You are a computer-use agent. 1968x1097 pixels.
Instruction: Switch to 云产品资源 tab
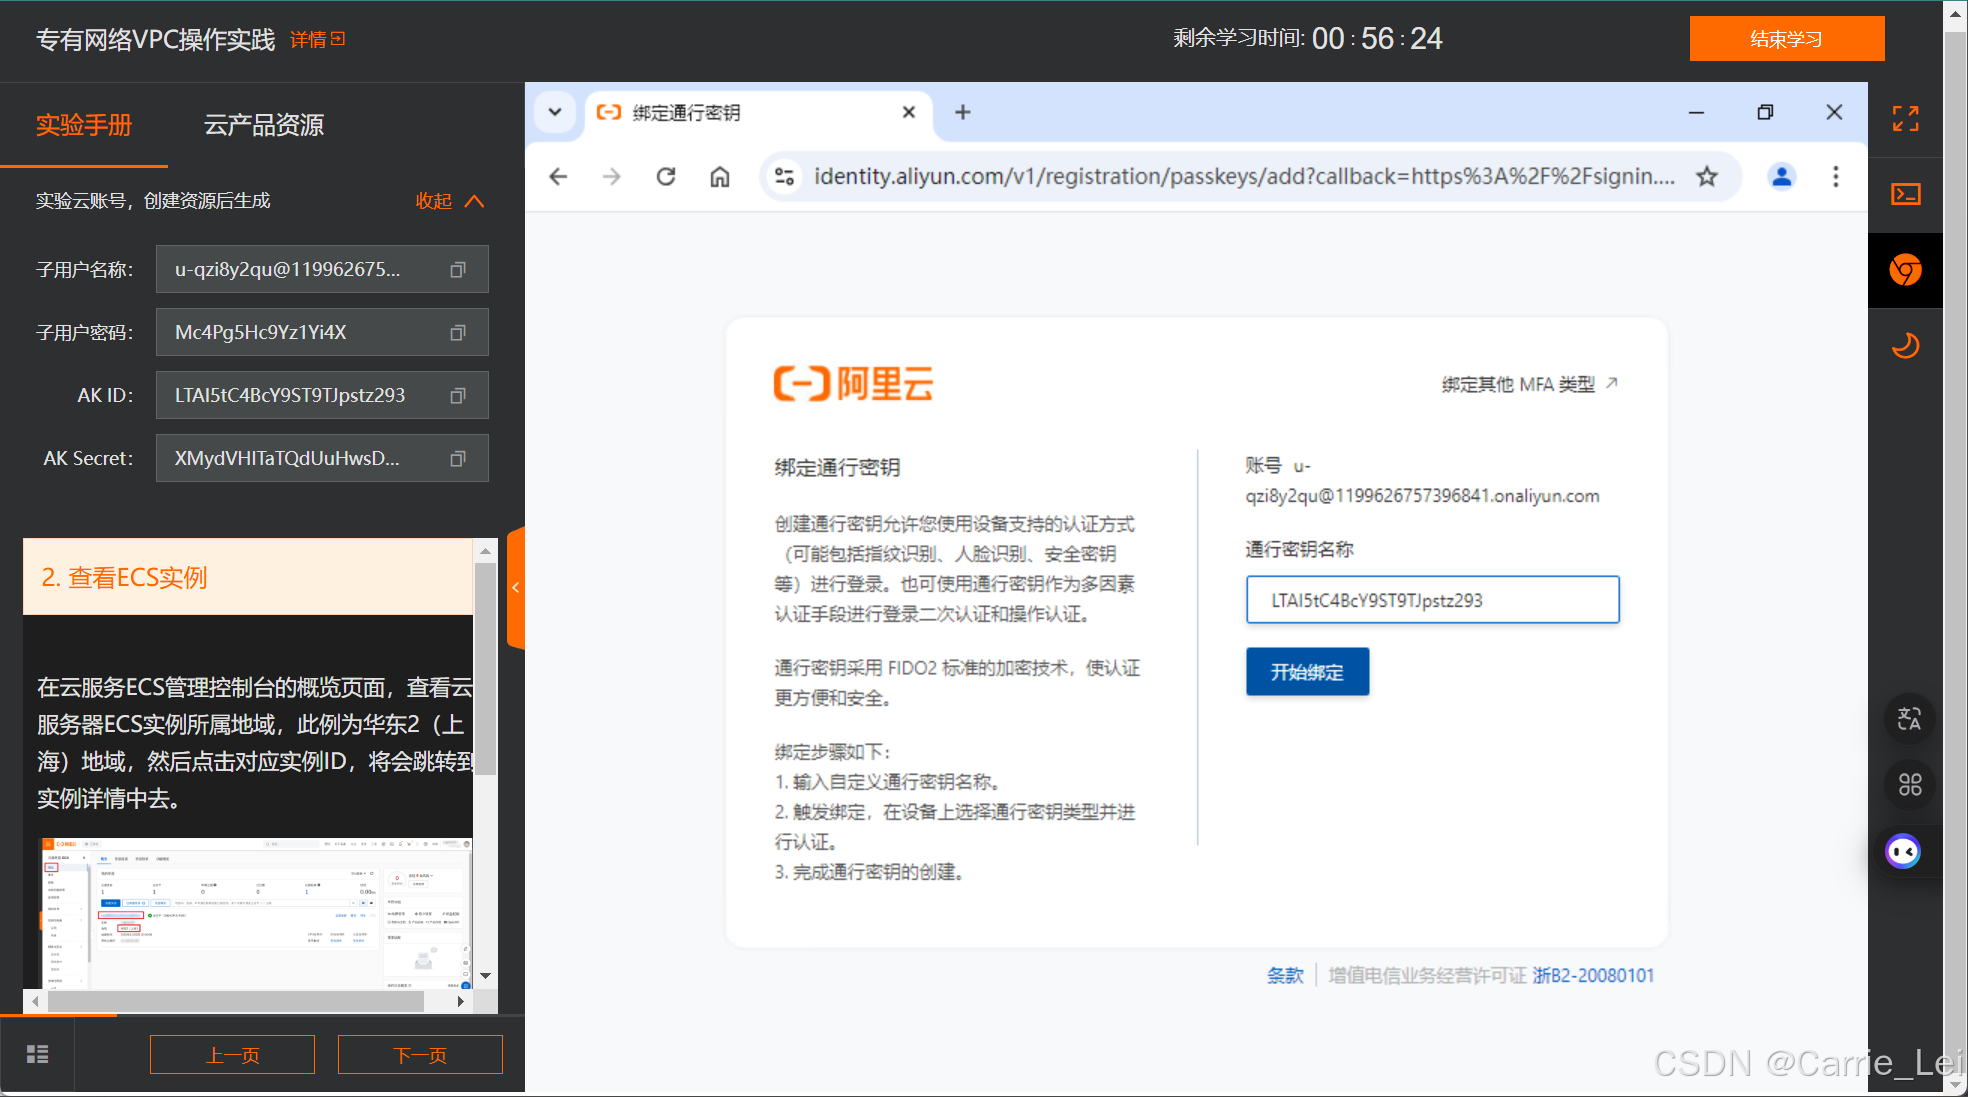click(x=264, y=125)
